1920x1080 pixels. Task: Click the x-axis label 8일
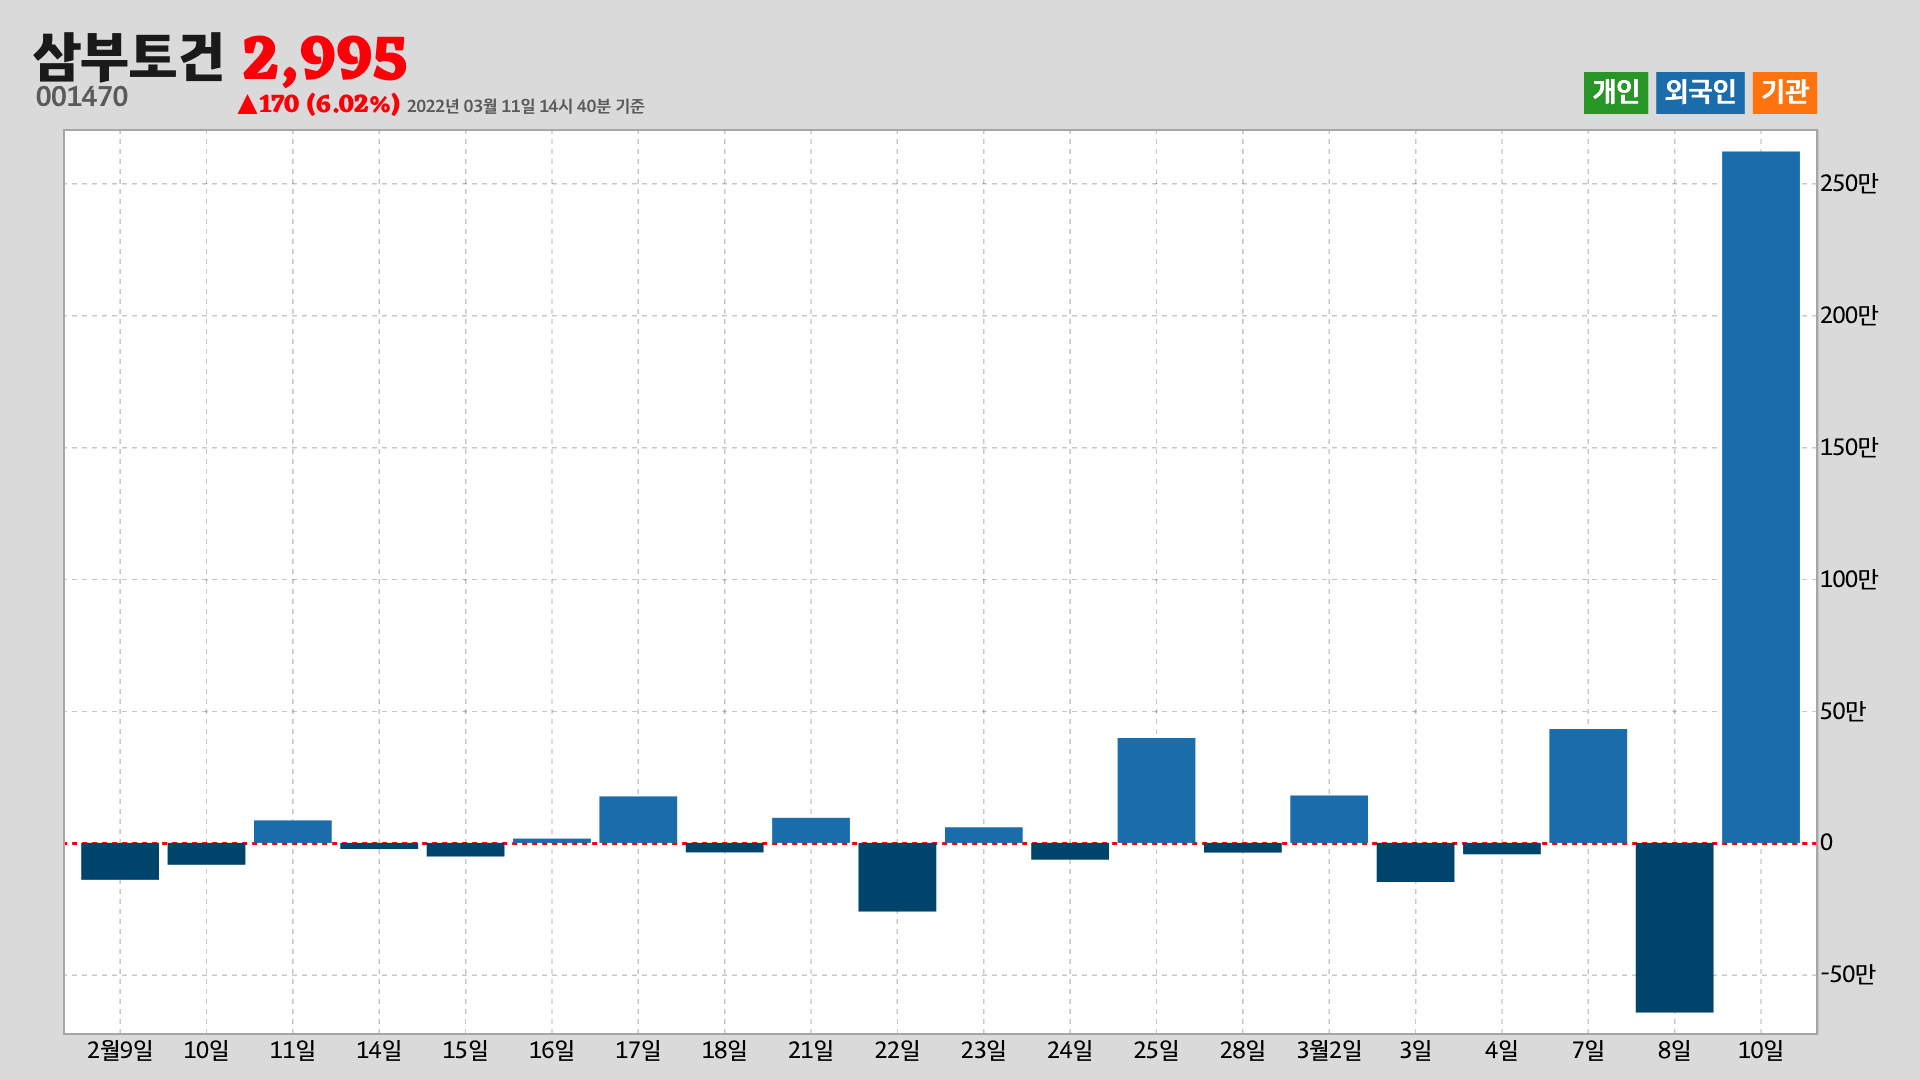tap(1674, 1050)
